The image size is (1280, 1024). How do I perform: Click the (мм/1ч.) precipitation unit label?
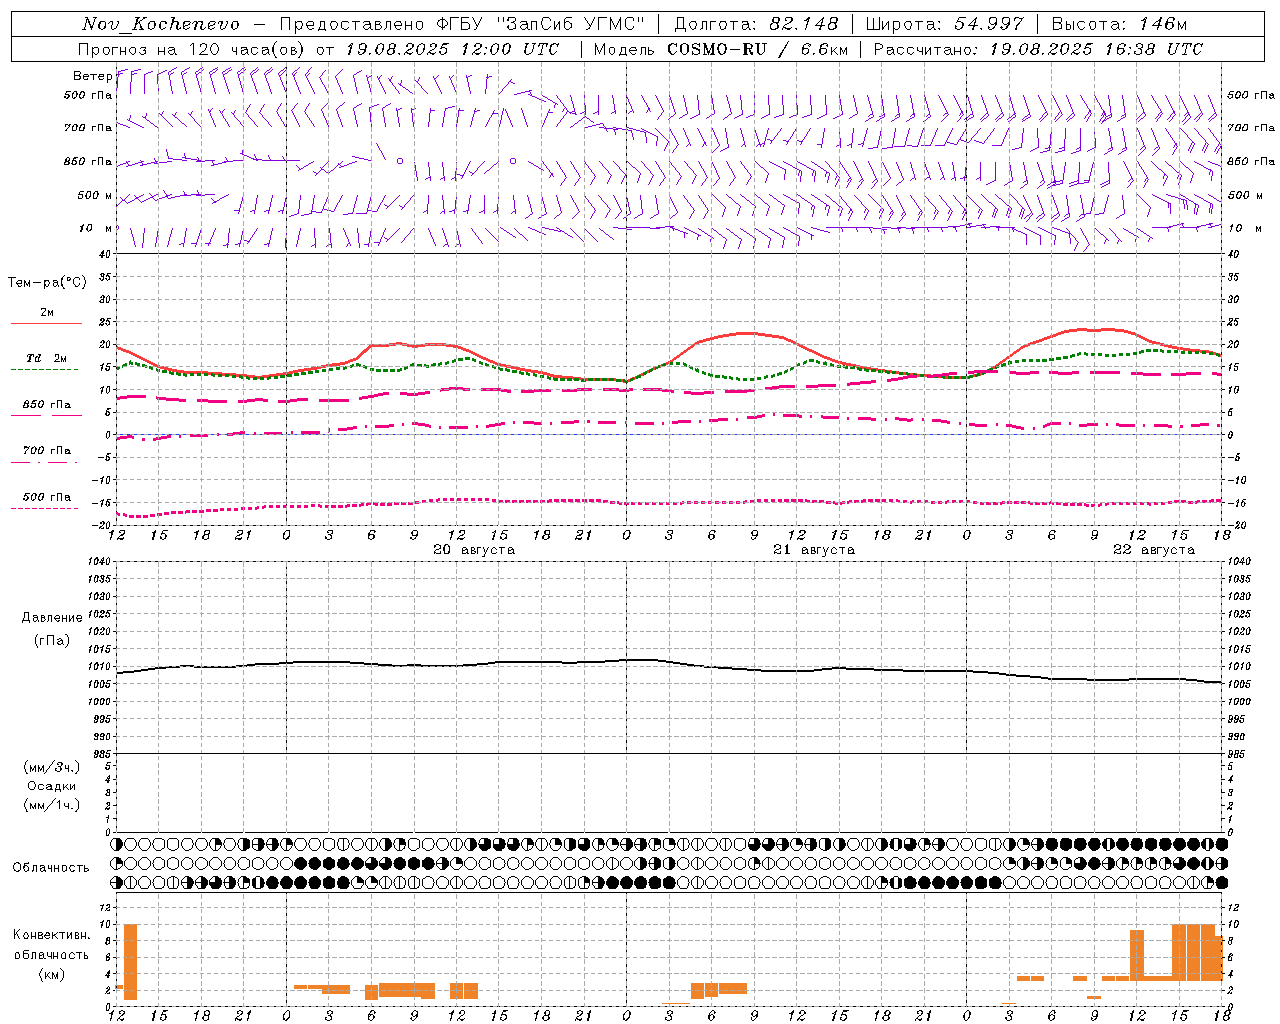[52, 805]
